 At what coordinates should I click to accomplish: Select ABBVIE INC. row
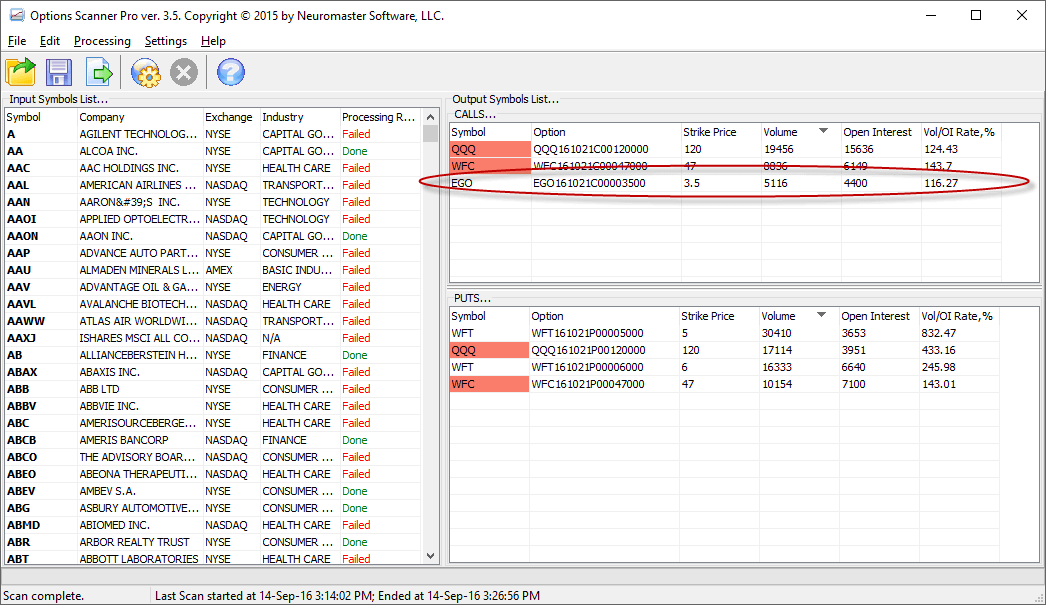tap(212, 406)
